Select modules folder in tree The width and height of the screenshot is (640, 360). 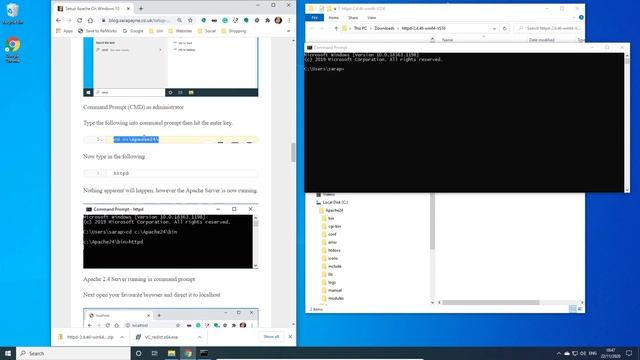[x=336, y=298]
